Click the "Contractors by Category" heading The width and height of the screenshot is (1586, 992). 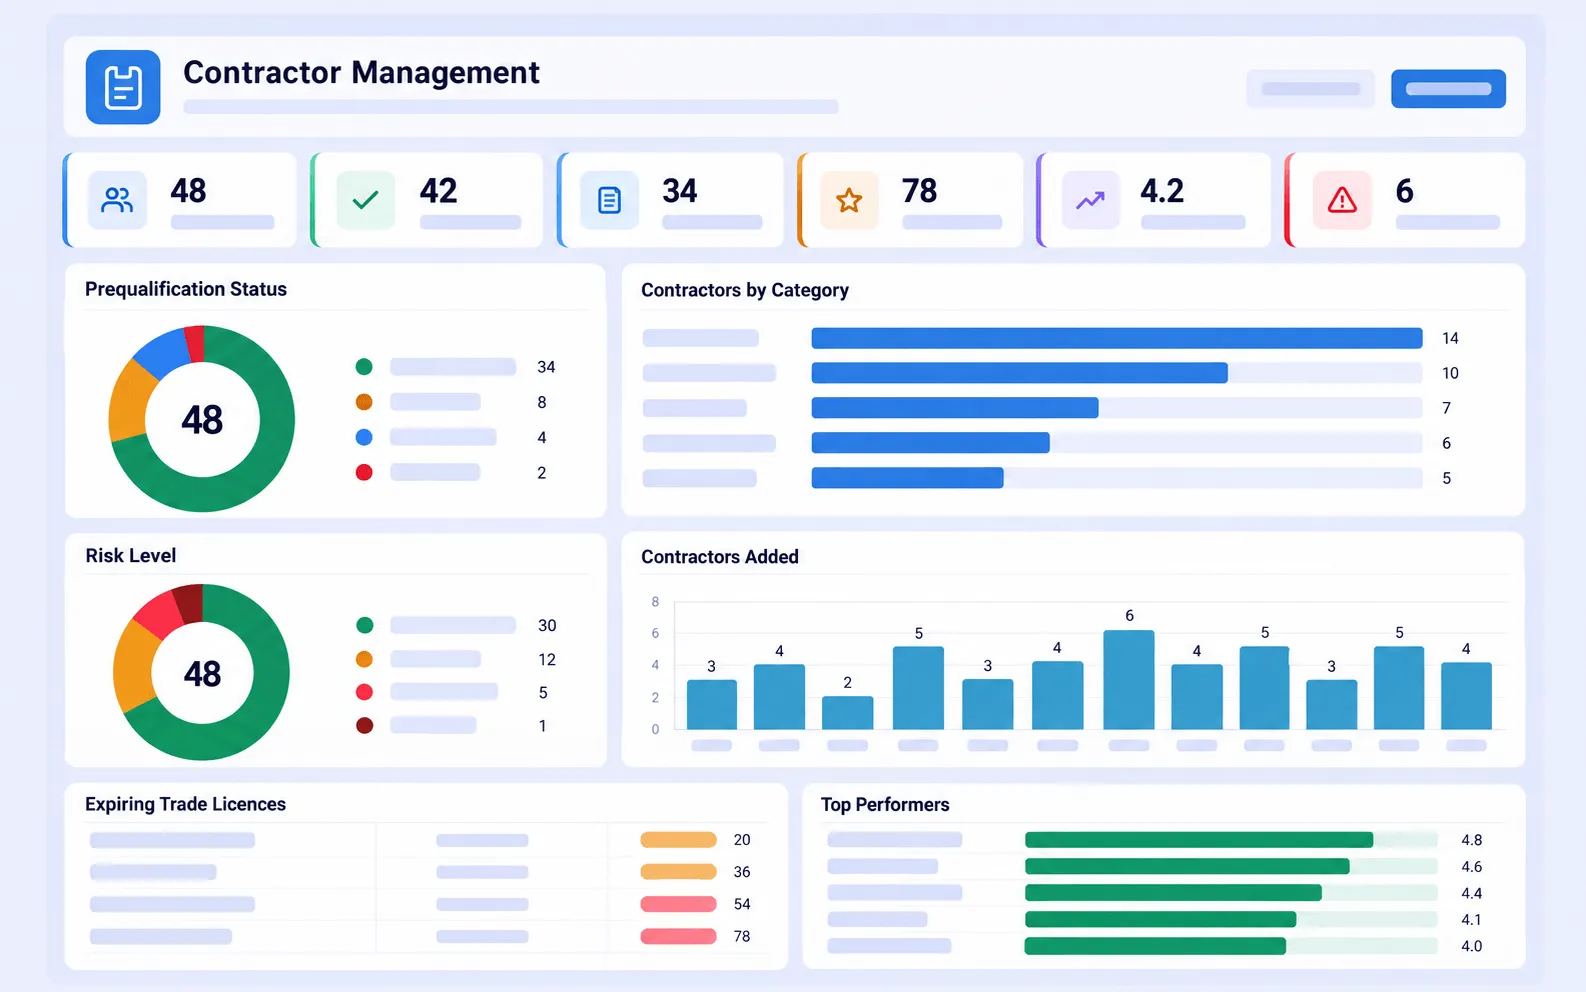745,290
